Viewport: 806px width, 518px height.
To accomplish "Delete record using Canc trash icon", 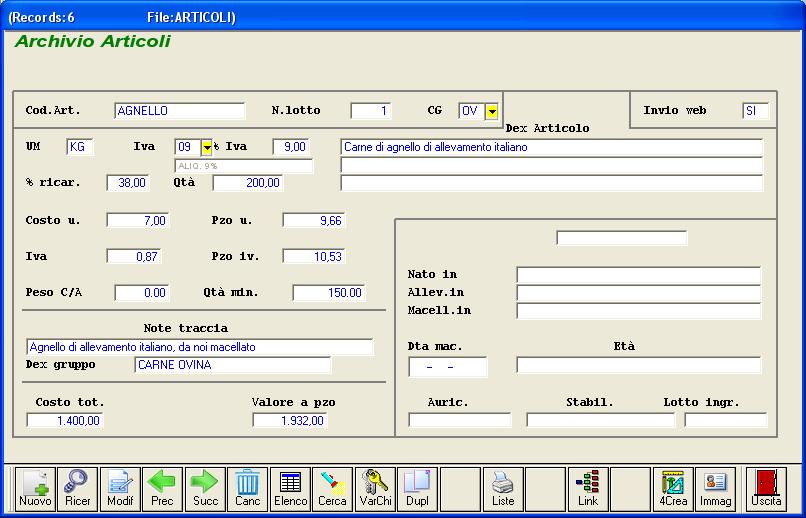I will tap(248, 489).
